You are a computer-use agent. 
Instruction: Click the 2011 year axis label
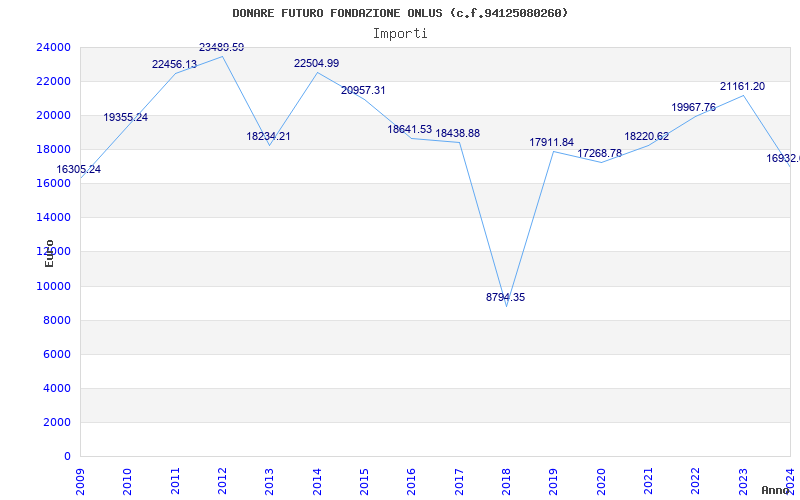click(x=176, y=481)
